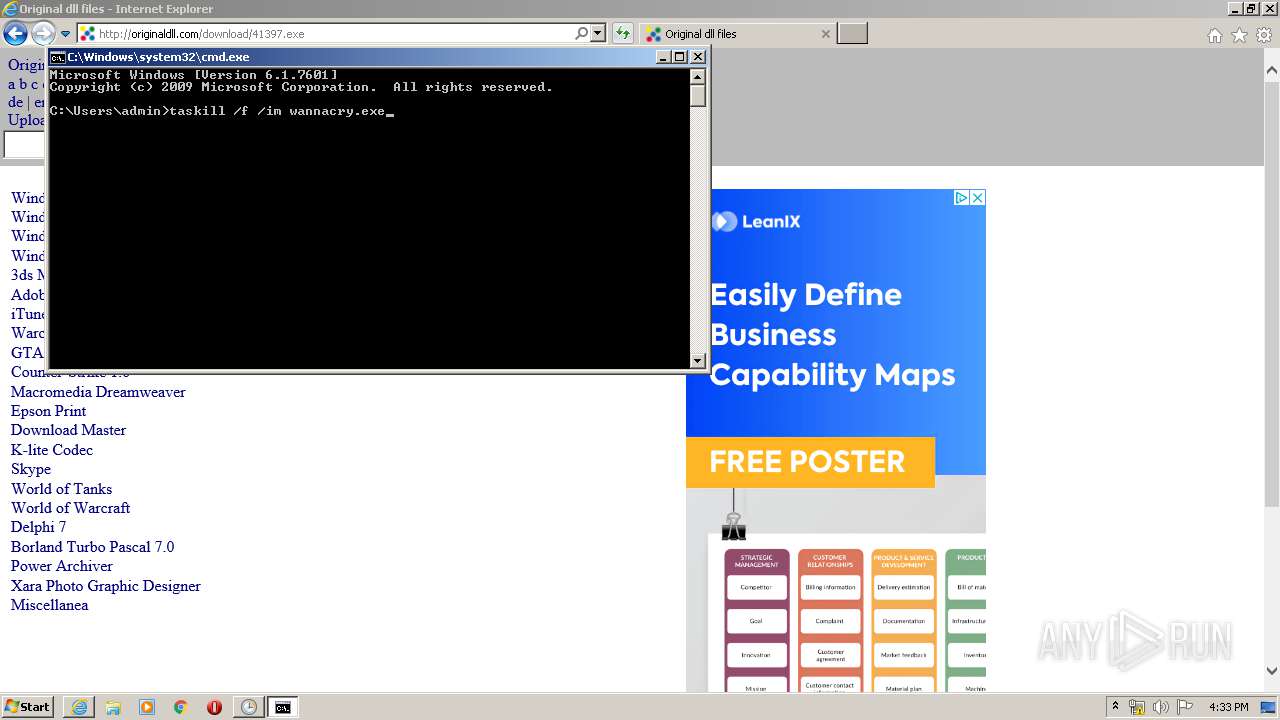Click the cmd.exe taskbar button

tap(283, 707)
